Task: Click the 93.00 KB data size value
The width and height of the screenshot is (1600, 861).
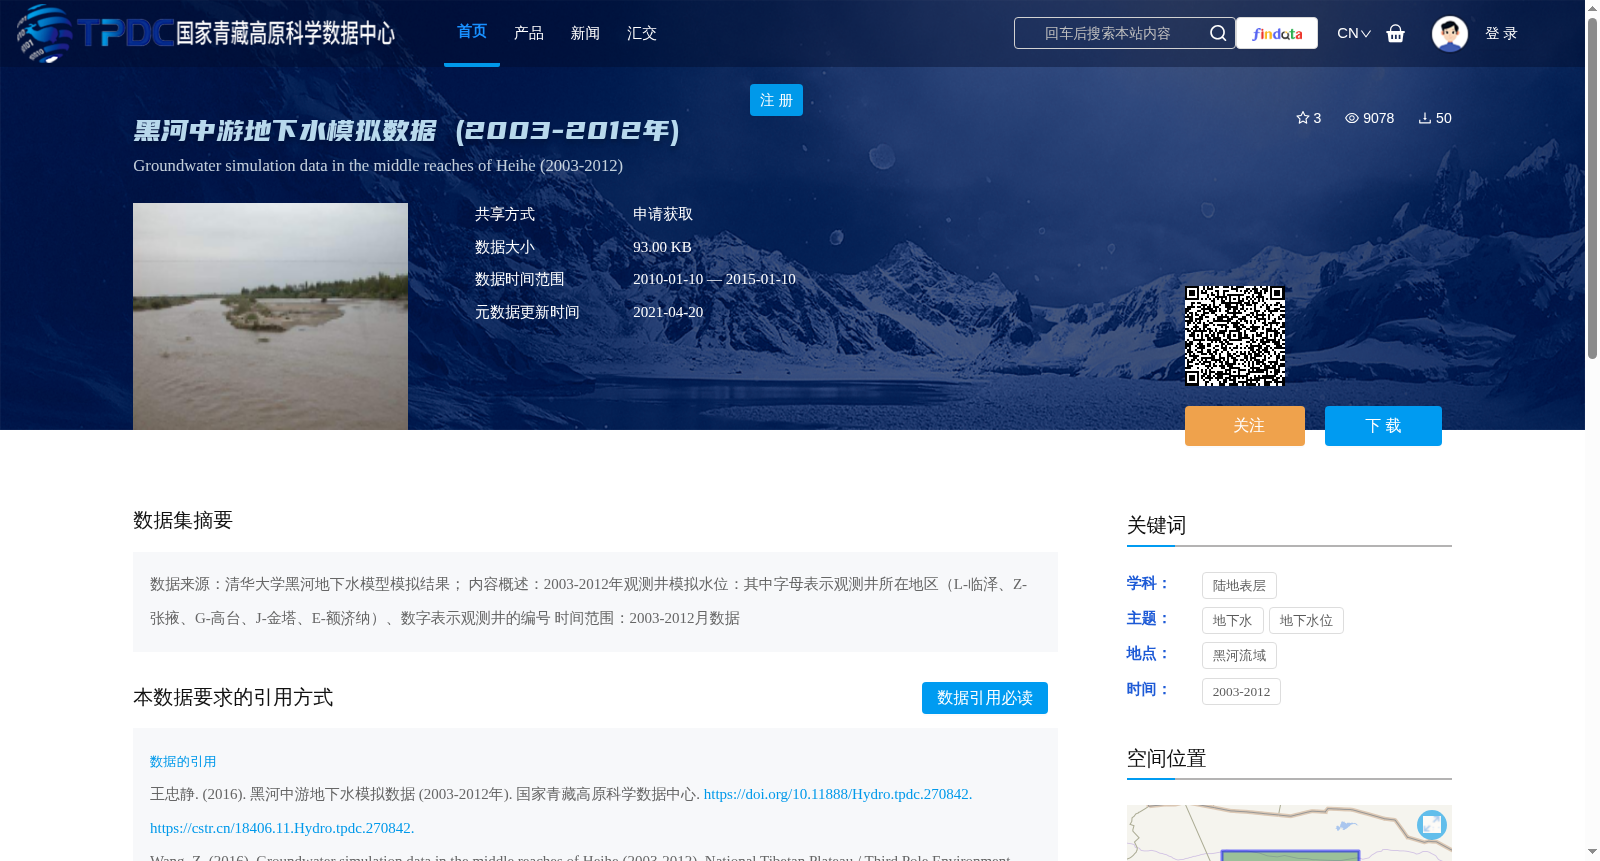Action: (x=662, y=247)
